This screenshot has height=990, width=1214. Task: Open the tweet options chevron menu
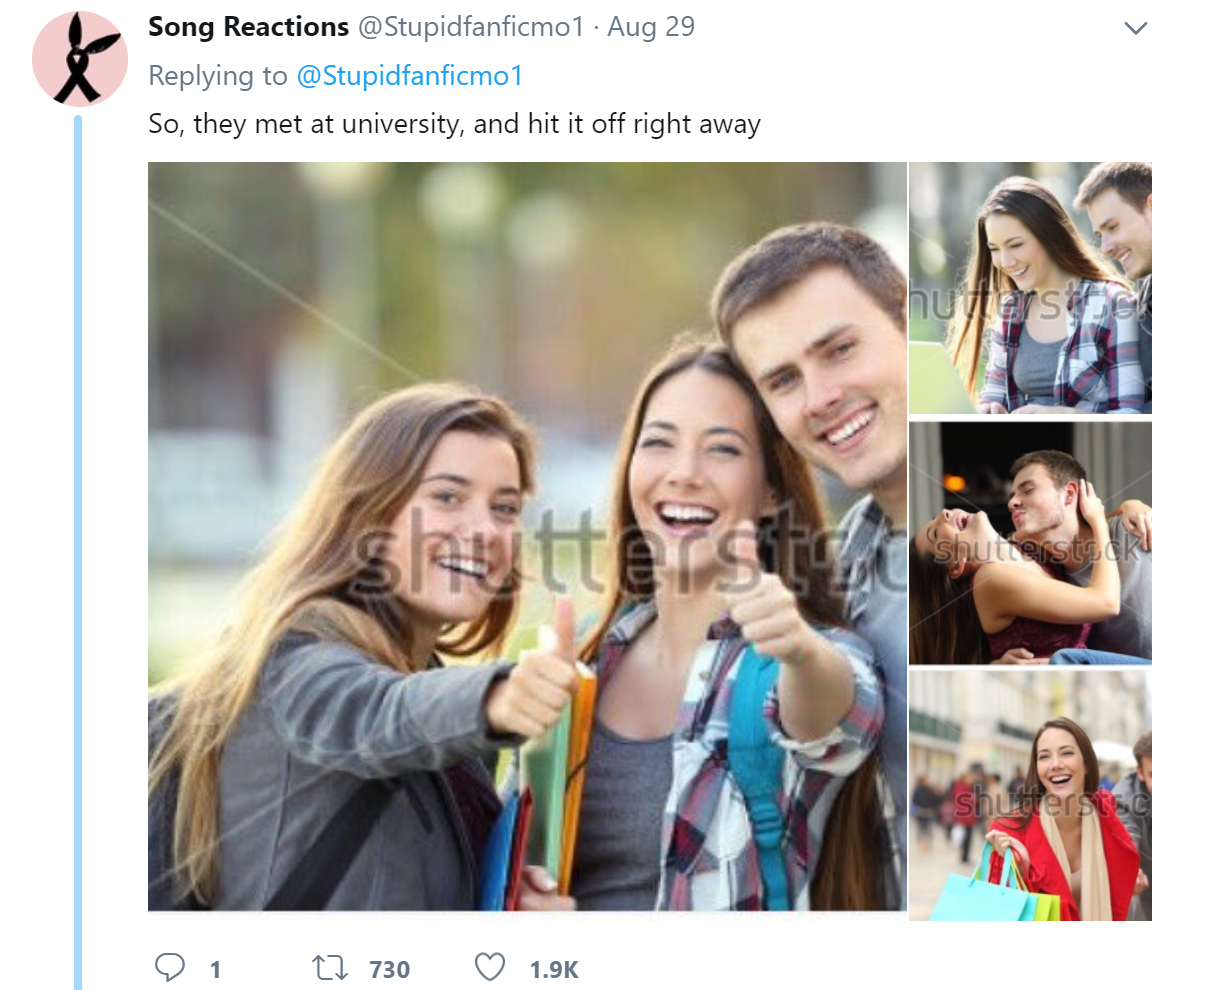click(1136, 28)
